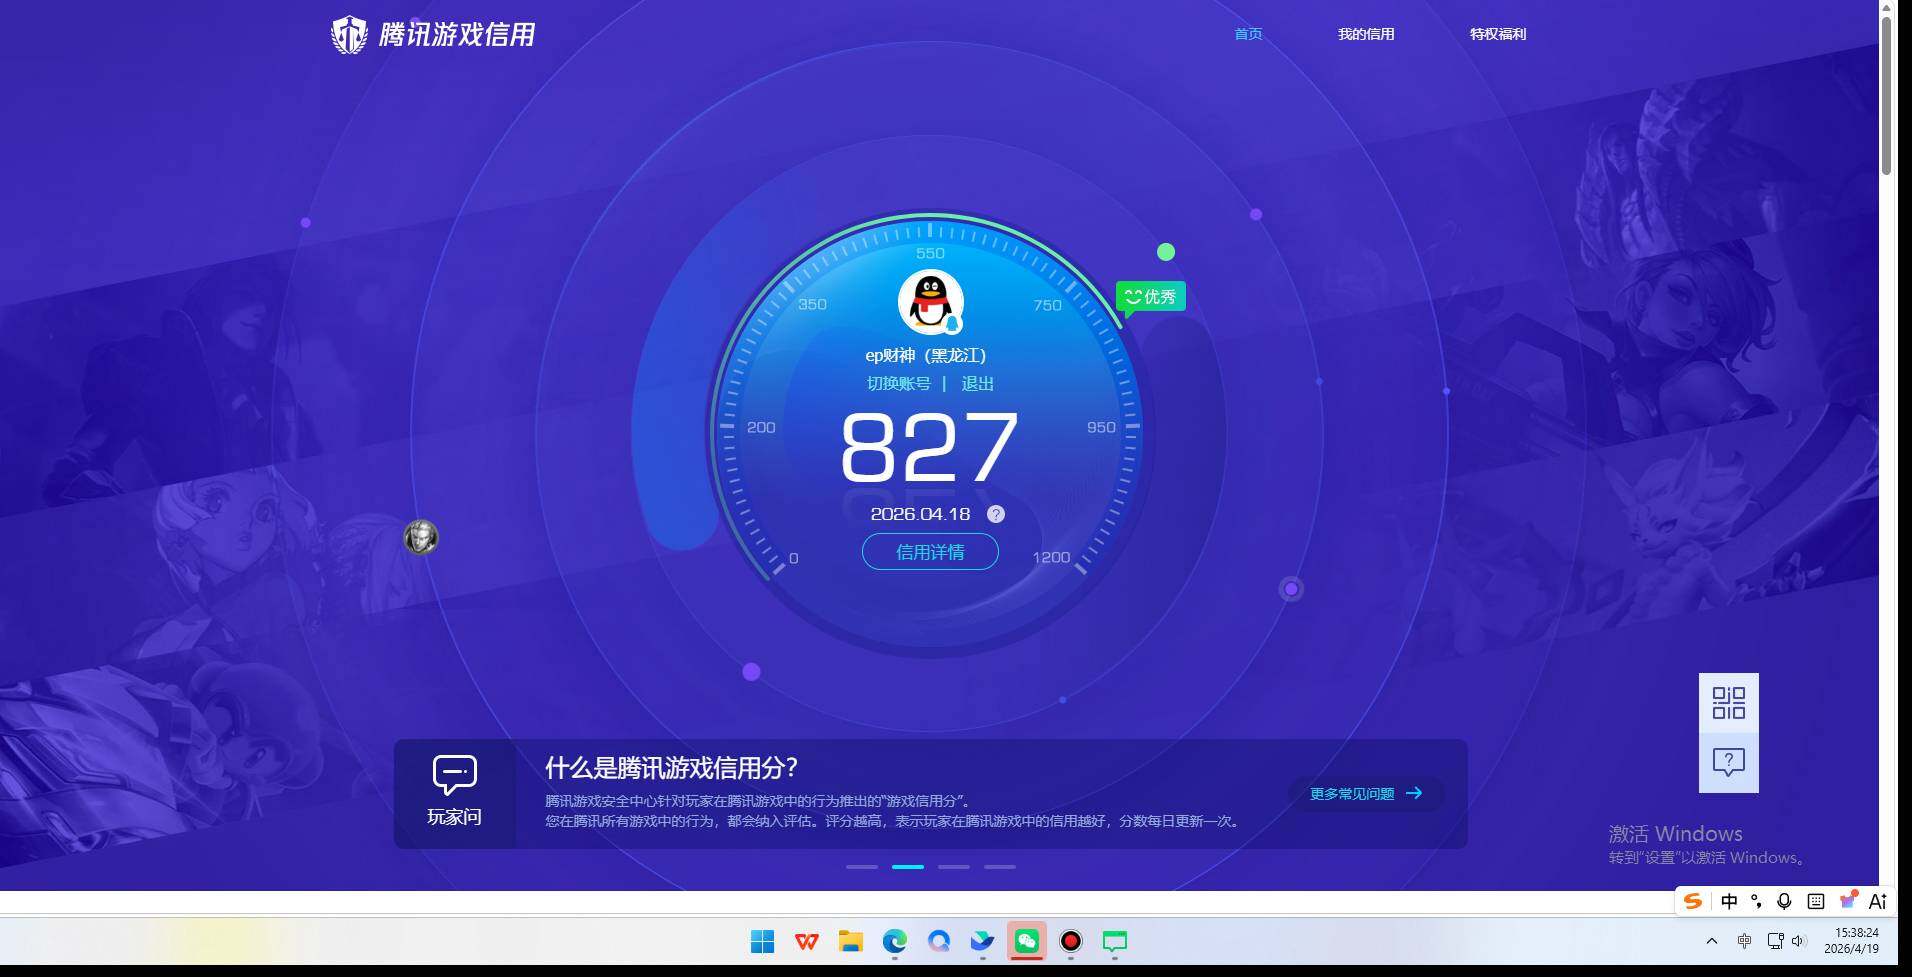Select the second carousel indicator dot
Screen dimensions: 1912x977
point(908,867)
